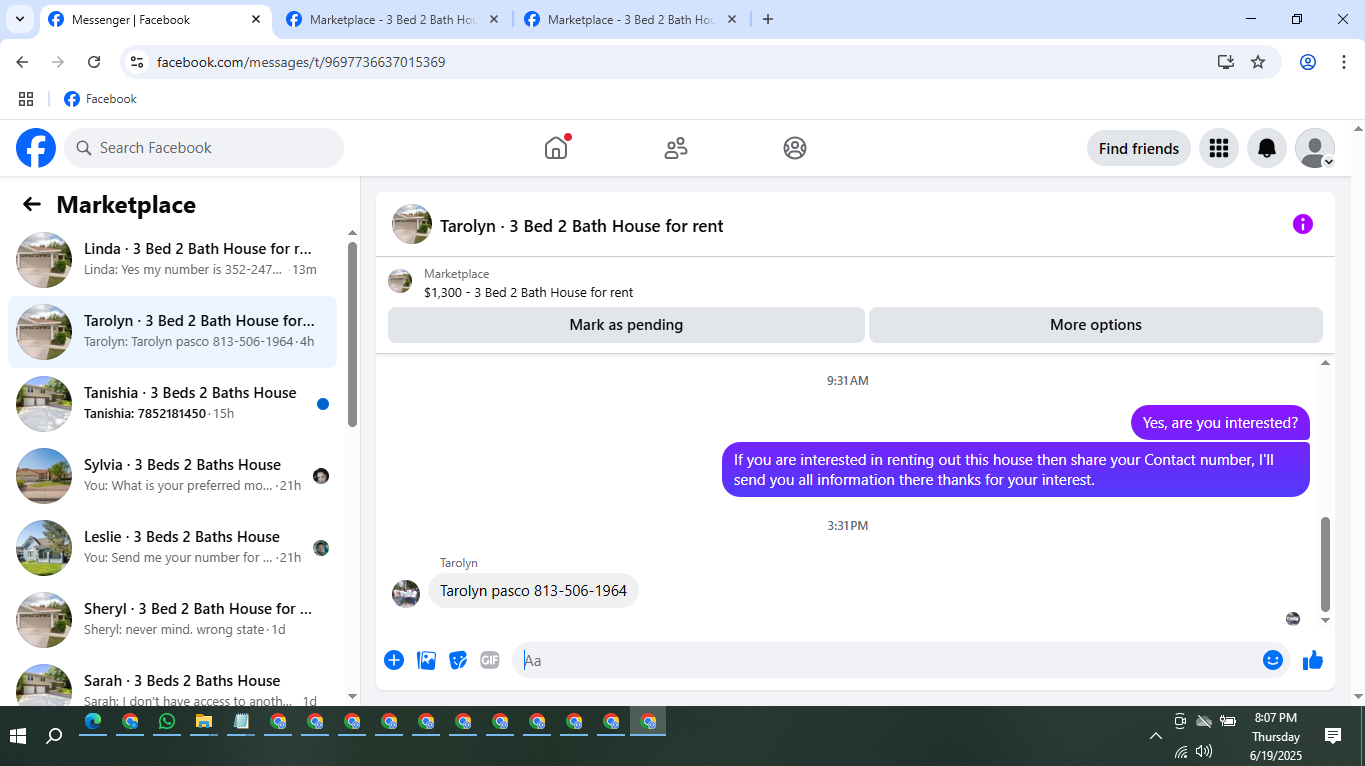Open Tanishia's unread conversation
This screenshot has width=1365, height=766.
172,404
